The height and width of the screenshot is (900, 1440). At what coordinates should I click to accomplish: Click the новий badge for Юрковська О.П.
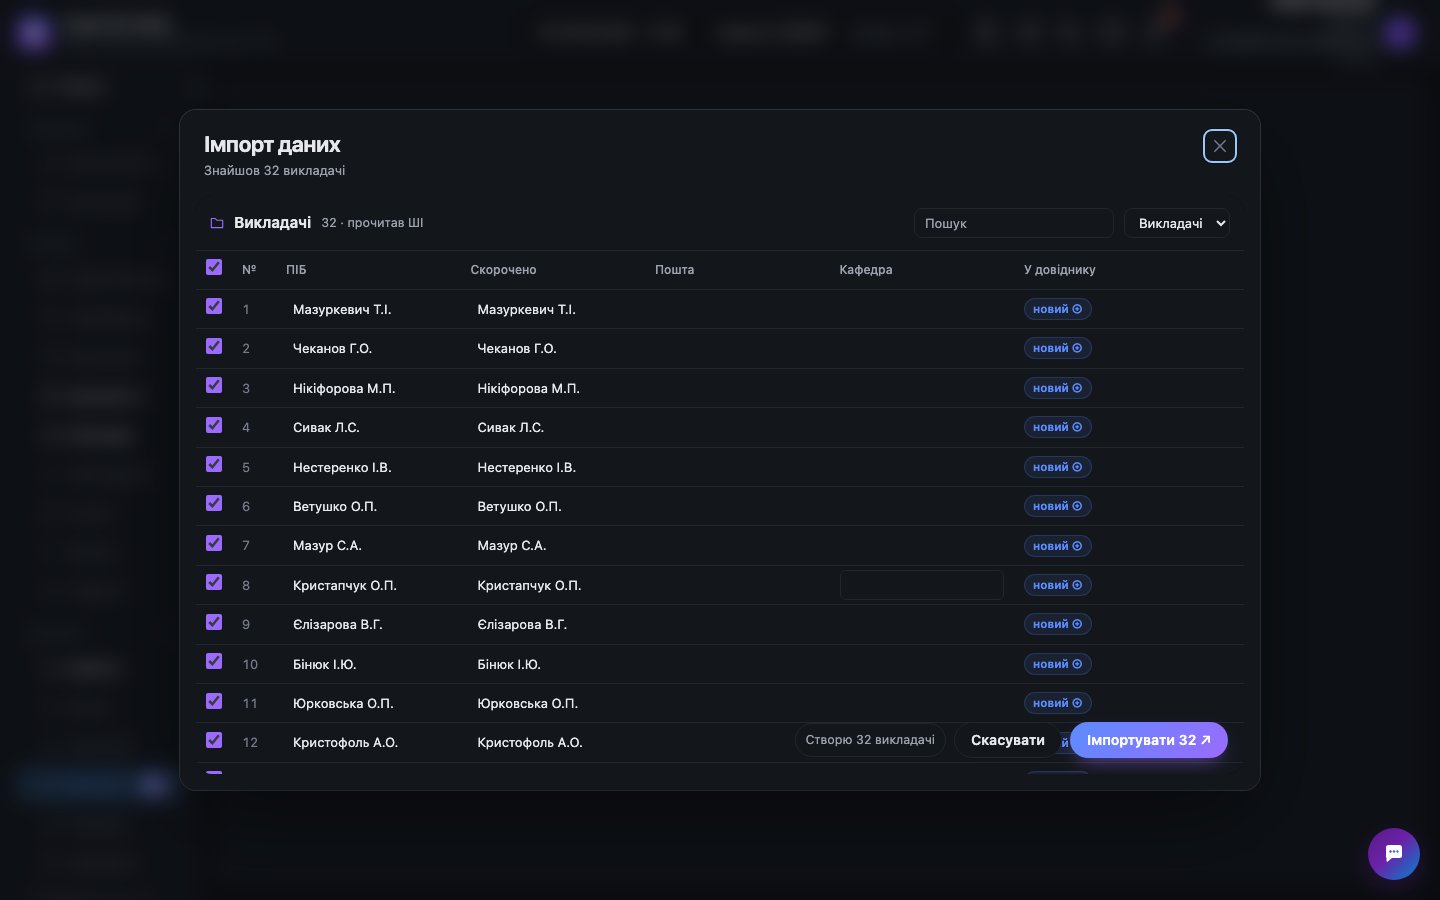point(1057,703)
